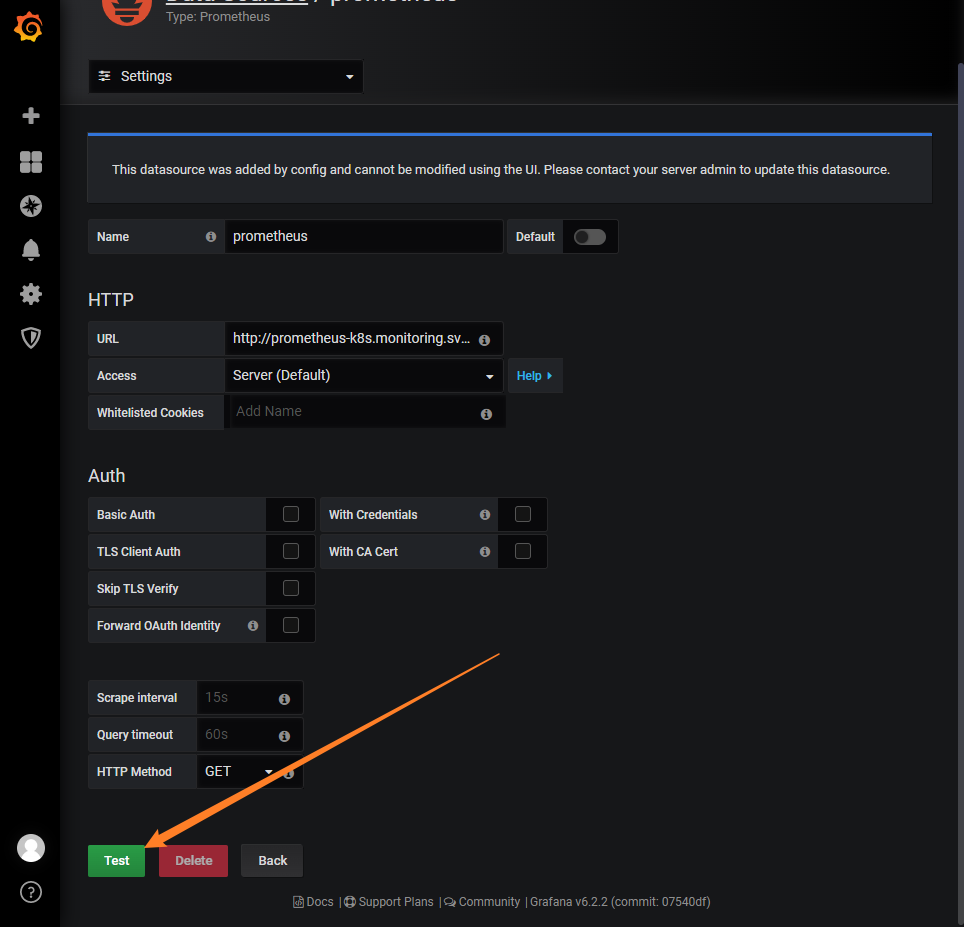Open the Configuration gear icon

point(31,294)
